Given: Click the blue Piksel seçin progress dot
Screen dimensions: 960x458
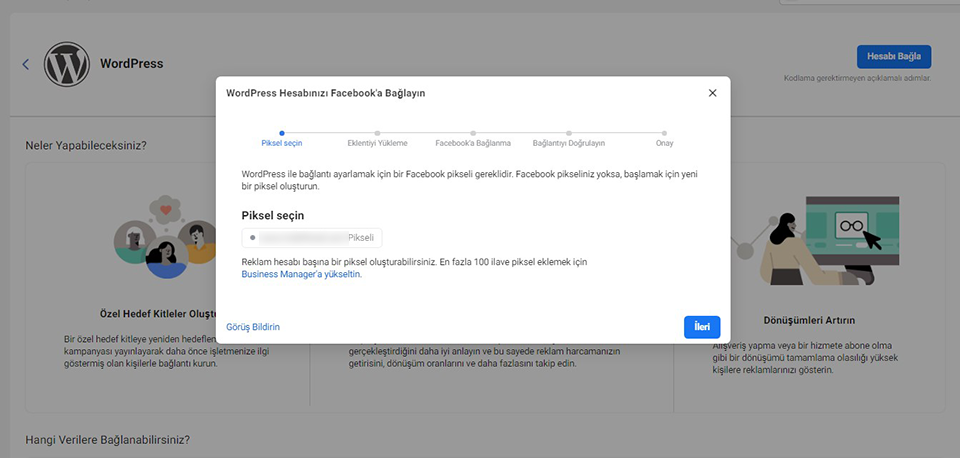Looking at the screenshot, I should [x=282, y=133].
